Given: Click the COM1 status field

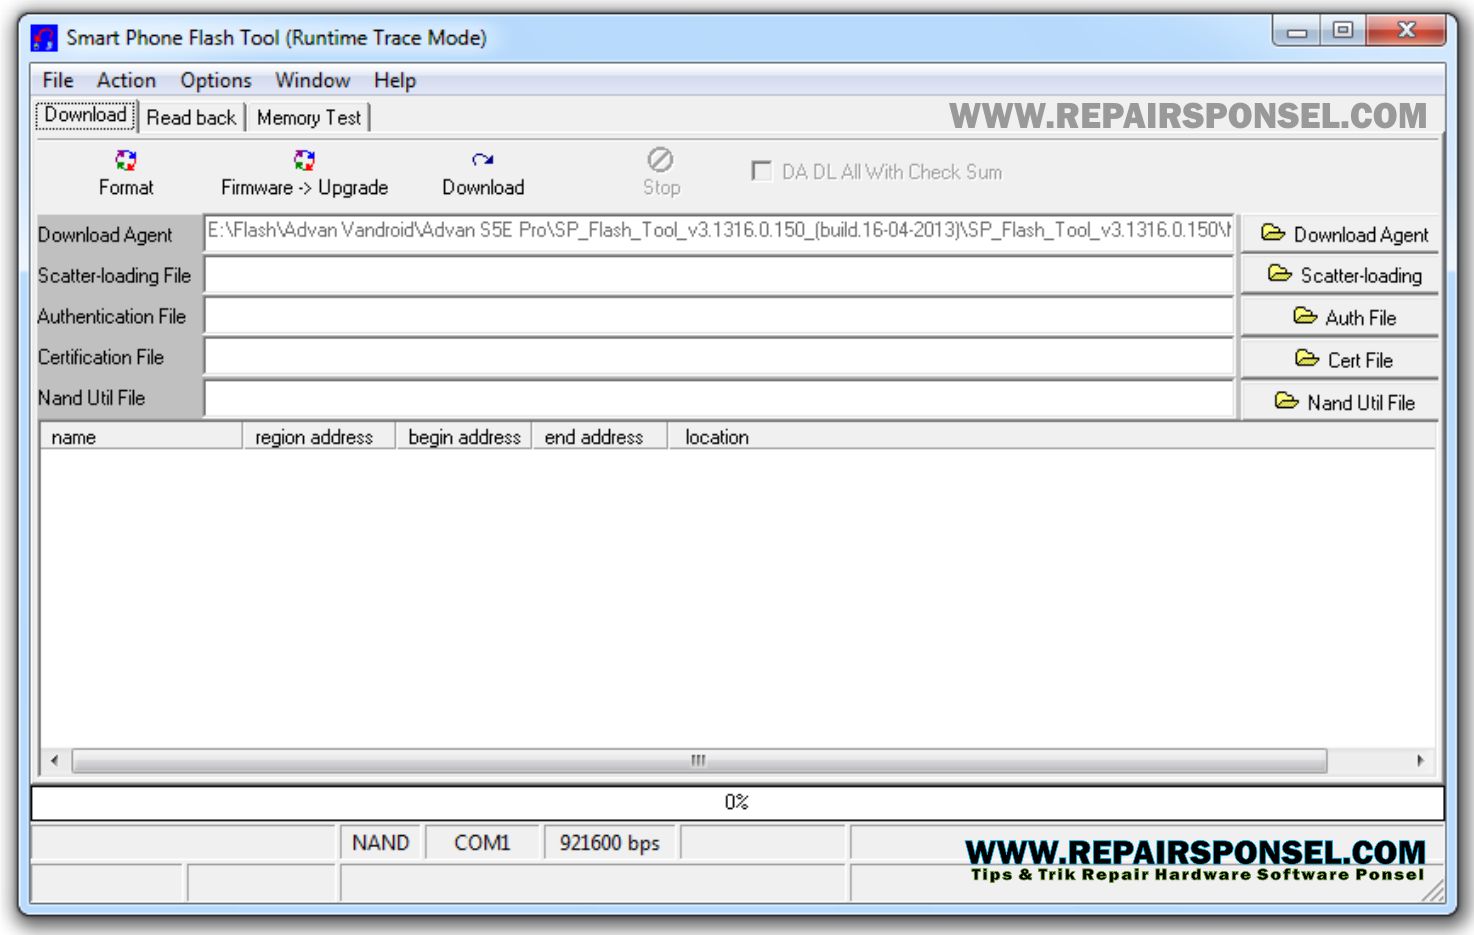Looking at the screenshot, I should [481, 843].
